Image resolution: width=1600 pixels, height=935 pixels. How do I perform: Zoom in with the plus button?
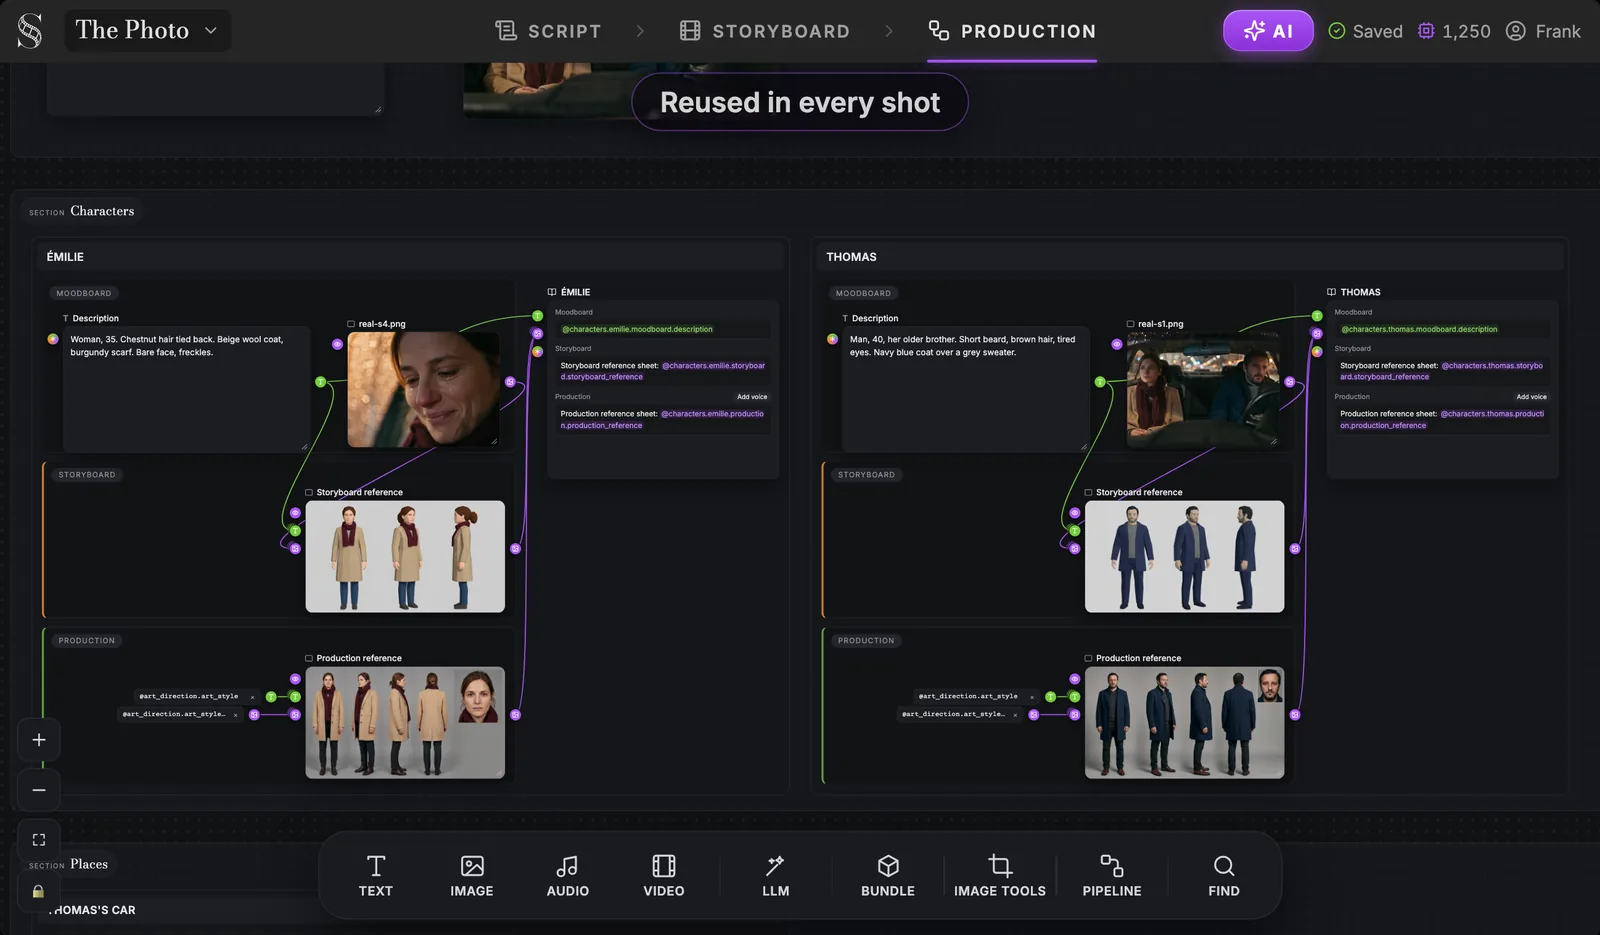point(39,740)
